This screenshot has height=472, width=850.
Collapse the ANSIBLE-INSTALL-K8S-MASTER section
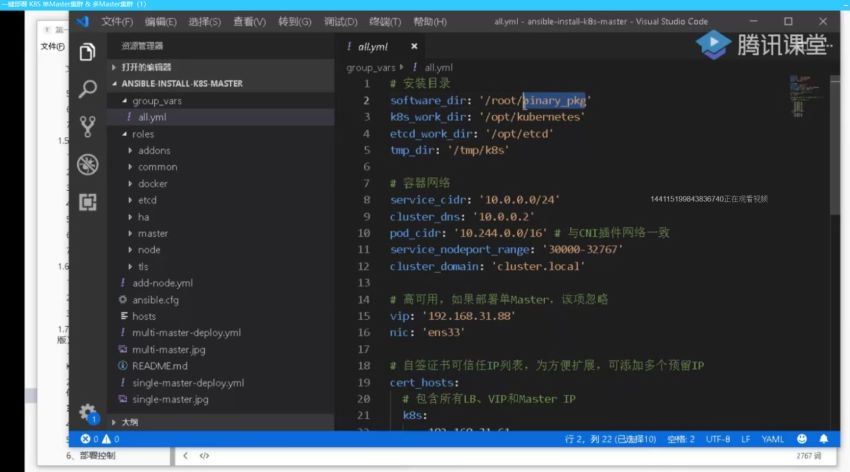(x=221, y=83)
